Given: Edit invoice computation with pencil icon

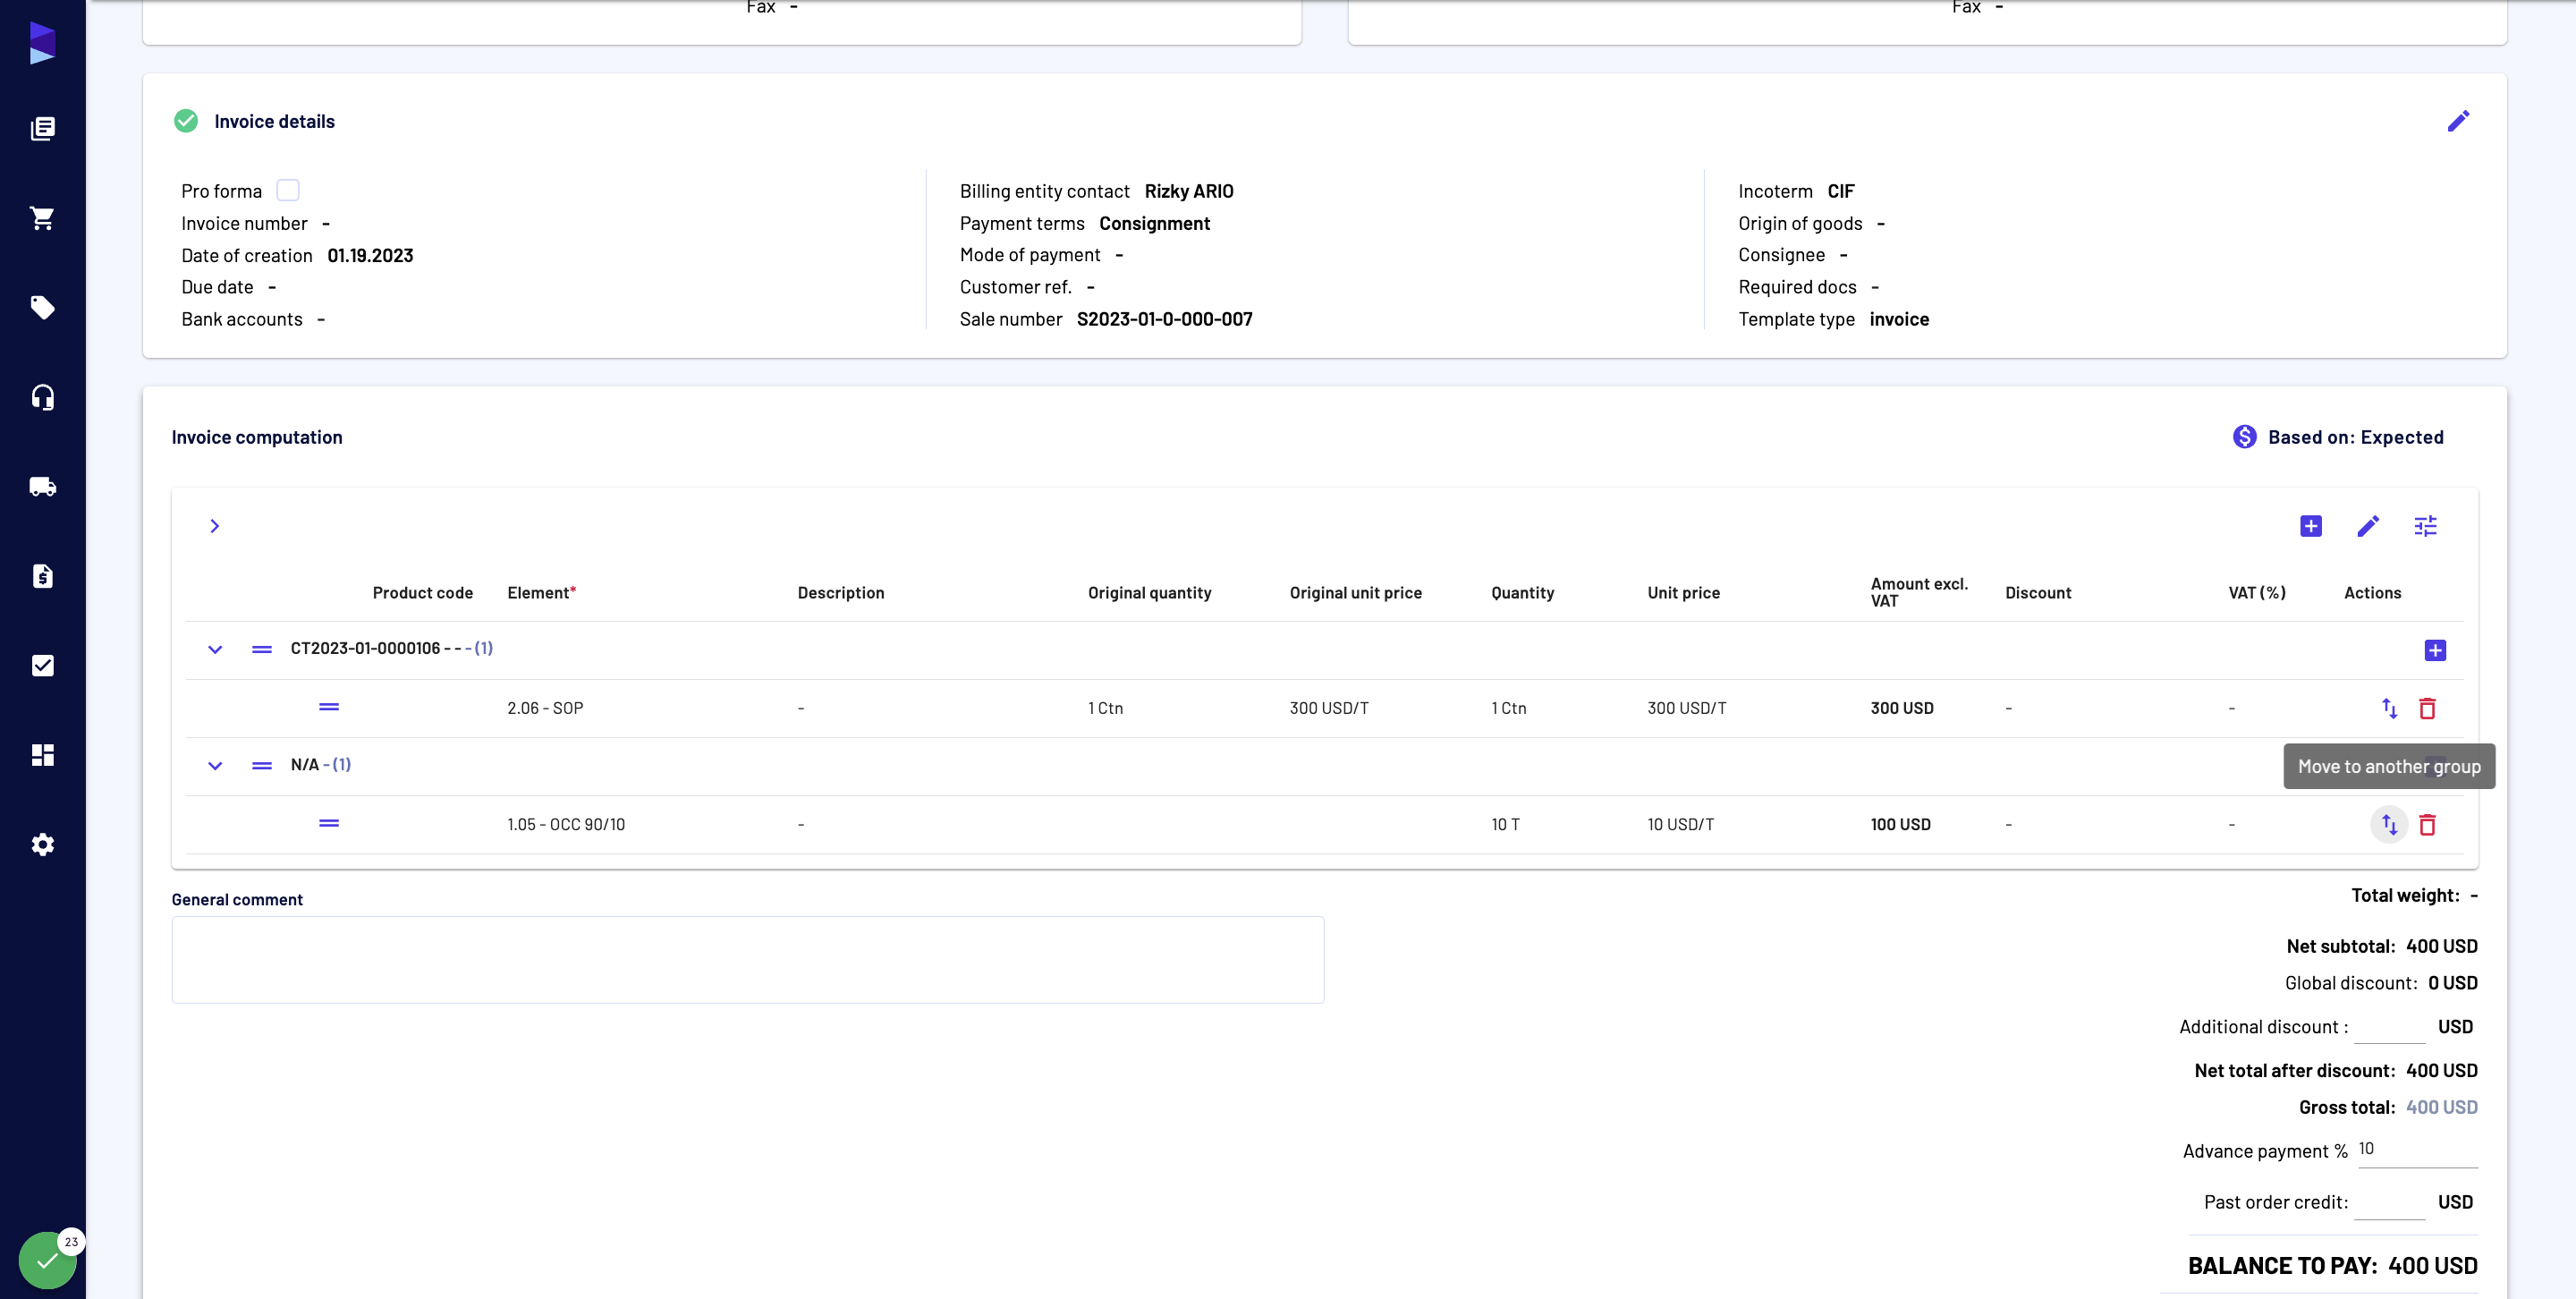Looking at the screenshot, I should 2368,526.
